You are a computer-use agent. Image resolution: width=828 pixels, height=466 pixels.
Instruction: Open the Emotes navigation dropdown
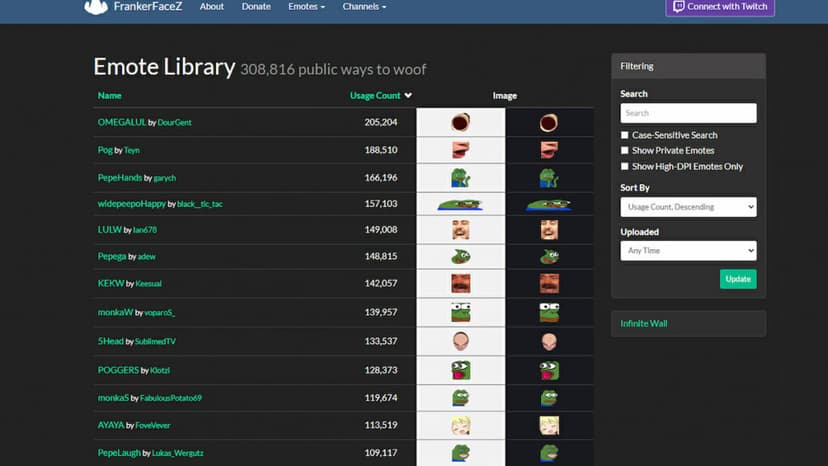pos(306,6)
